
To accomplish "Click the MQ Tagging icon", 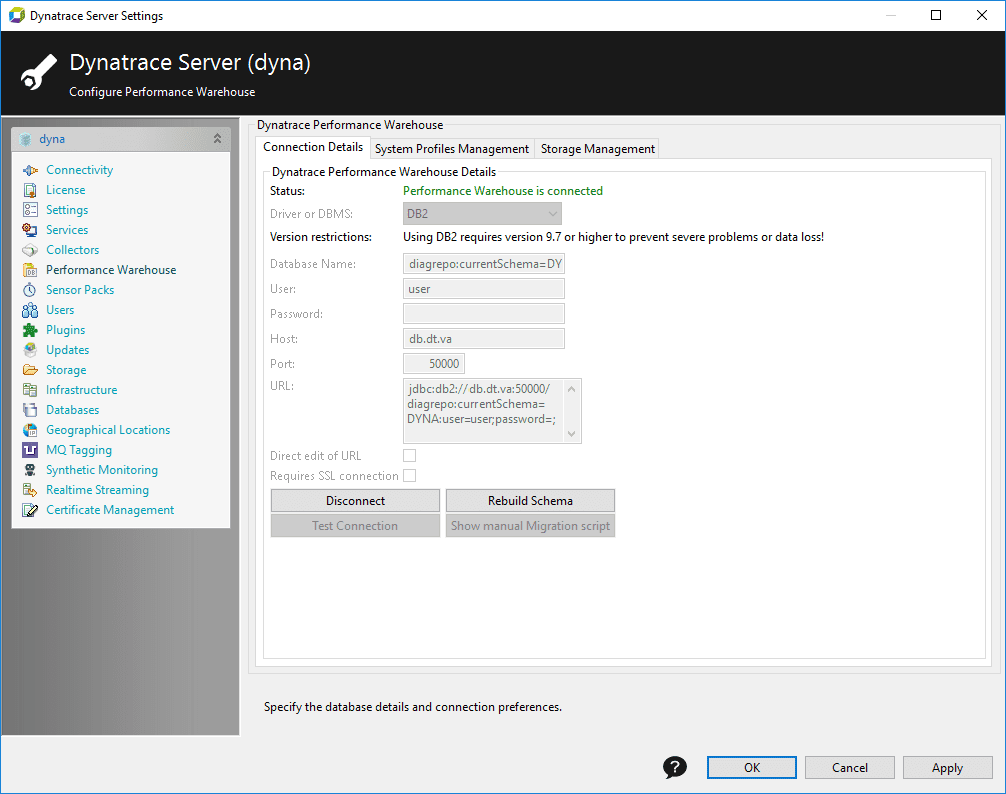I will point(30,450).
